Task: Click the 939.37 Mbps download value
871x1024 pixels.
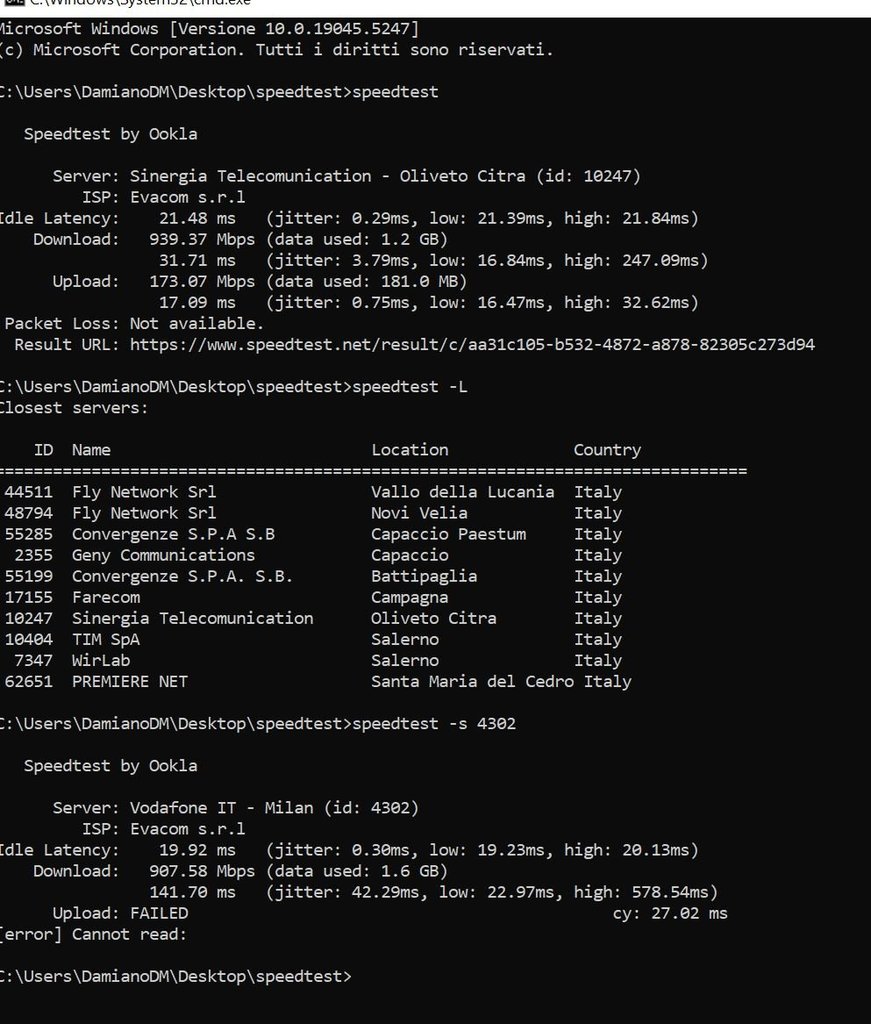Action: point(202,240)
